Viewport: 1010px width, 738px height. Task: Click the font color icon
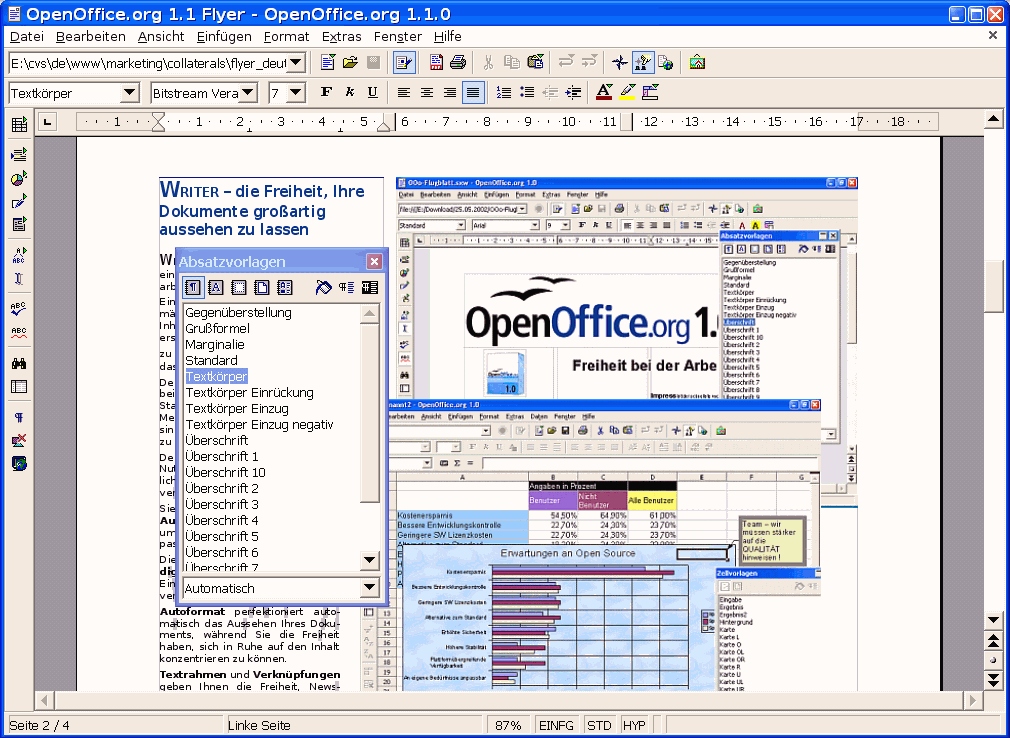603,93
